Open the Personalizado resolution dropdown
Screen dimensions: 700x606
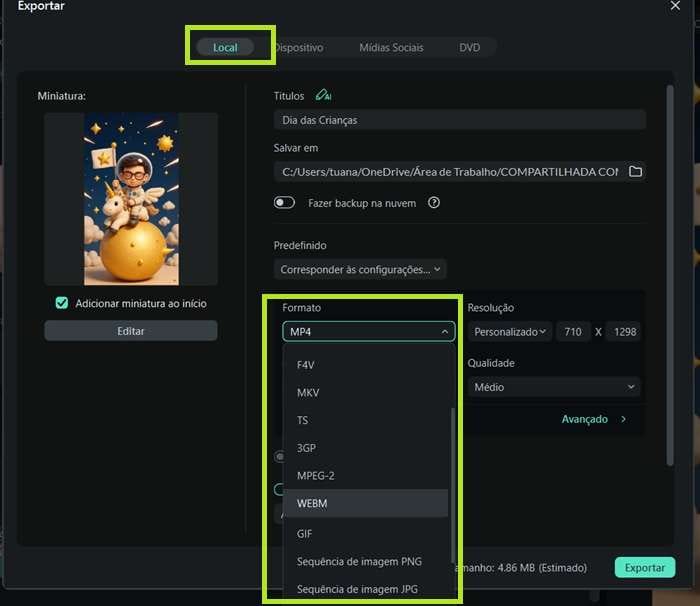coord(511,332)
